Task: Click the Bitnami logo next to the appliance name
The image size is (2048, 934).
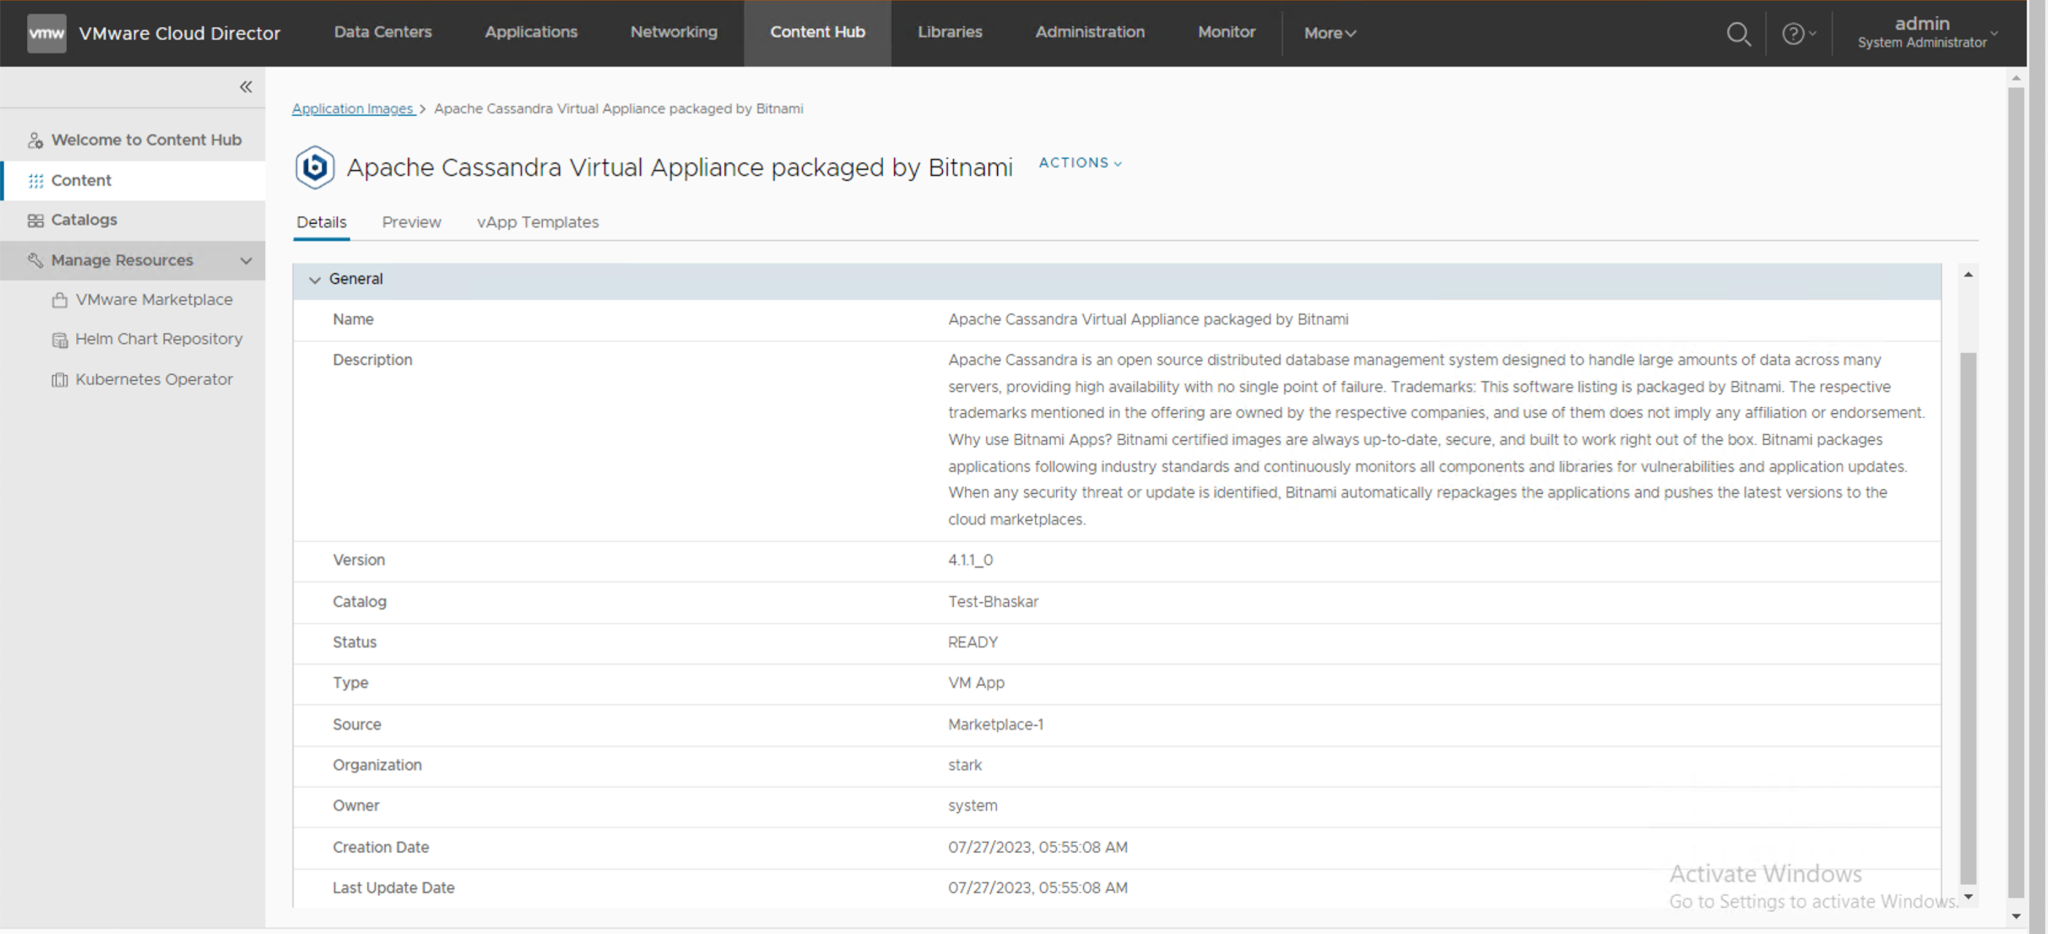Action: tap(315, 167)
